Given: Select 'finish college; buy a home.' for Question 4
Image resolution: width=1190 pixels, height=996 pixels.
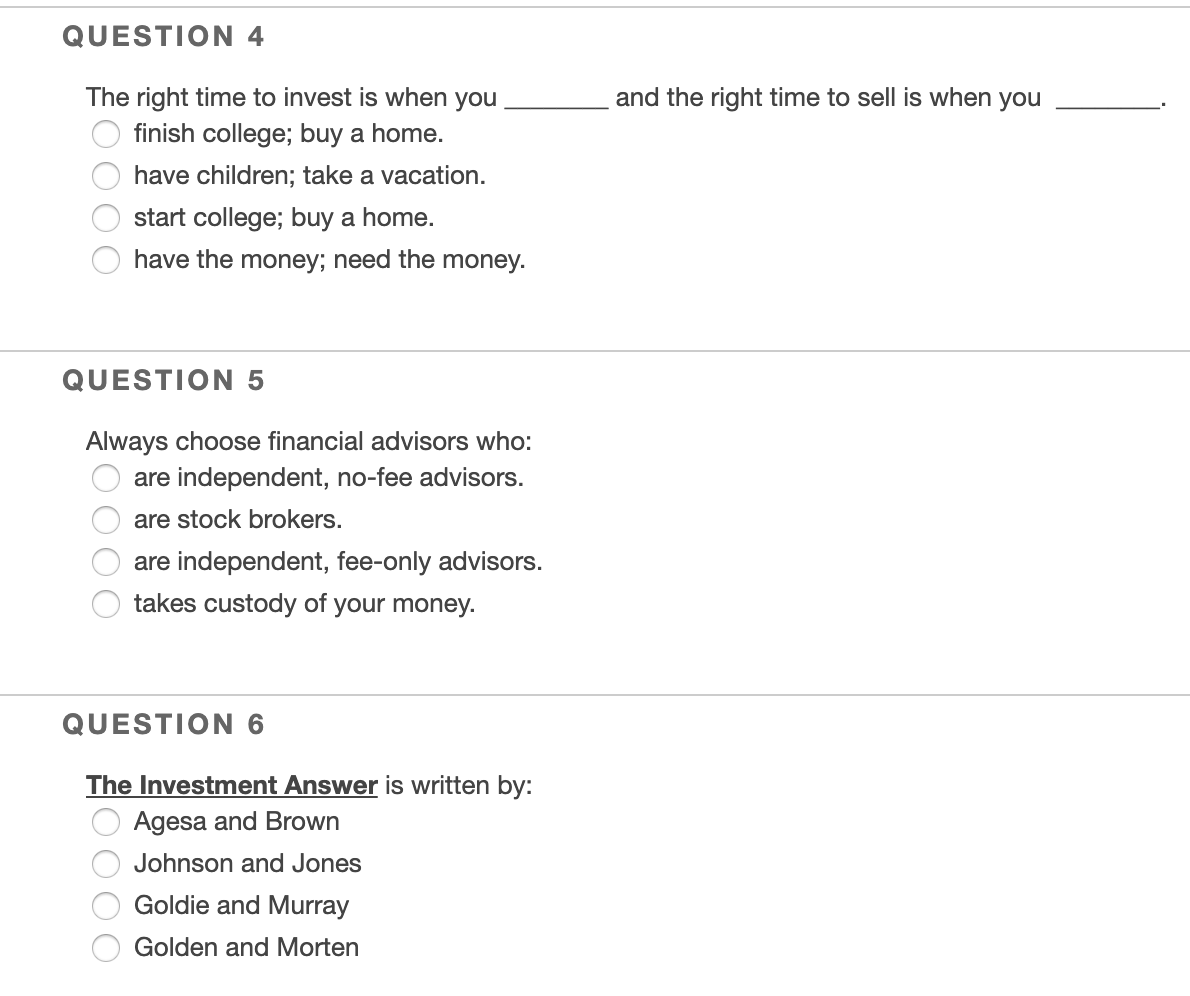Looking at the screenshot, I should click(106, 134).
